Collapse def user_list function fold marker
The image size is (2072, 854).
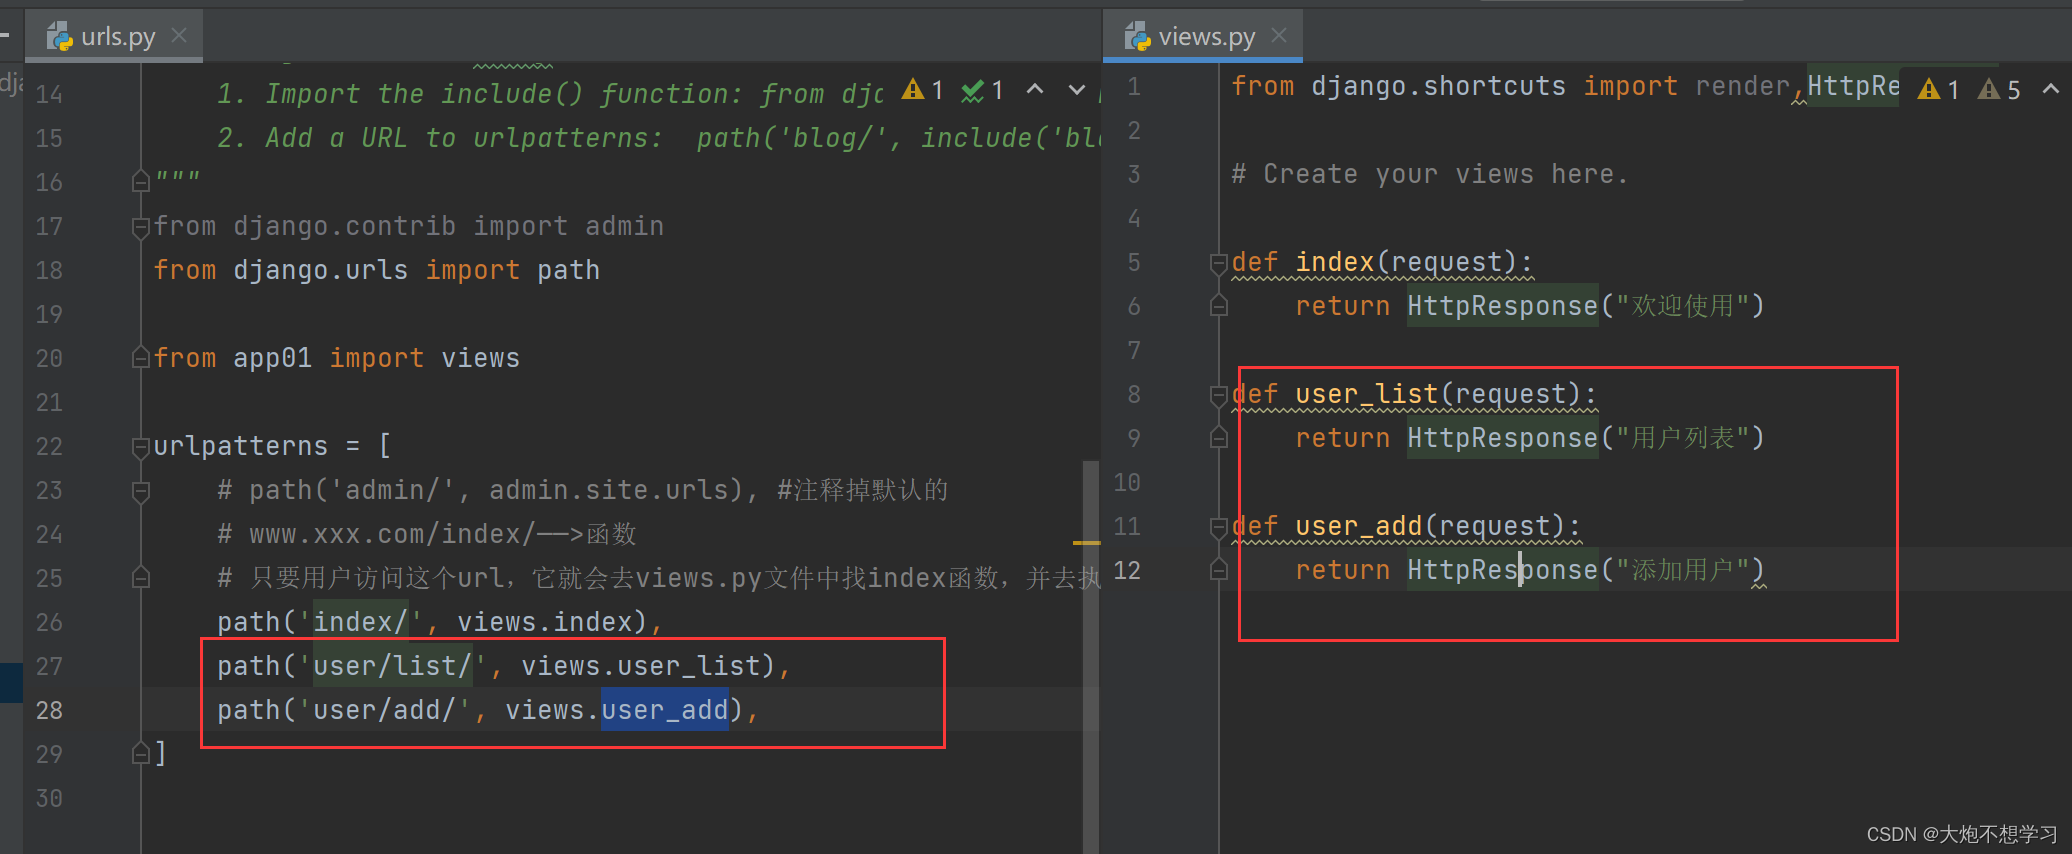1218,395
